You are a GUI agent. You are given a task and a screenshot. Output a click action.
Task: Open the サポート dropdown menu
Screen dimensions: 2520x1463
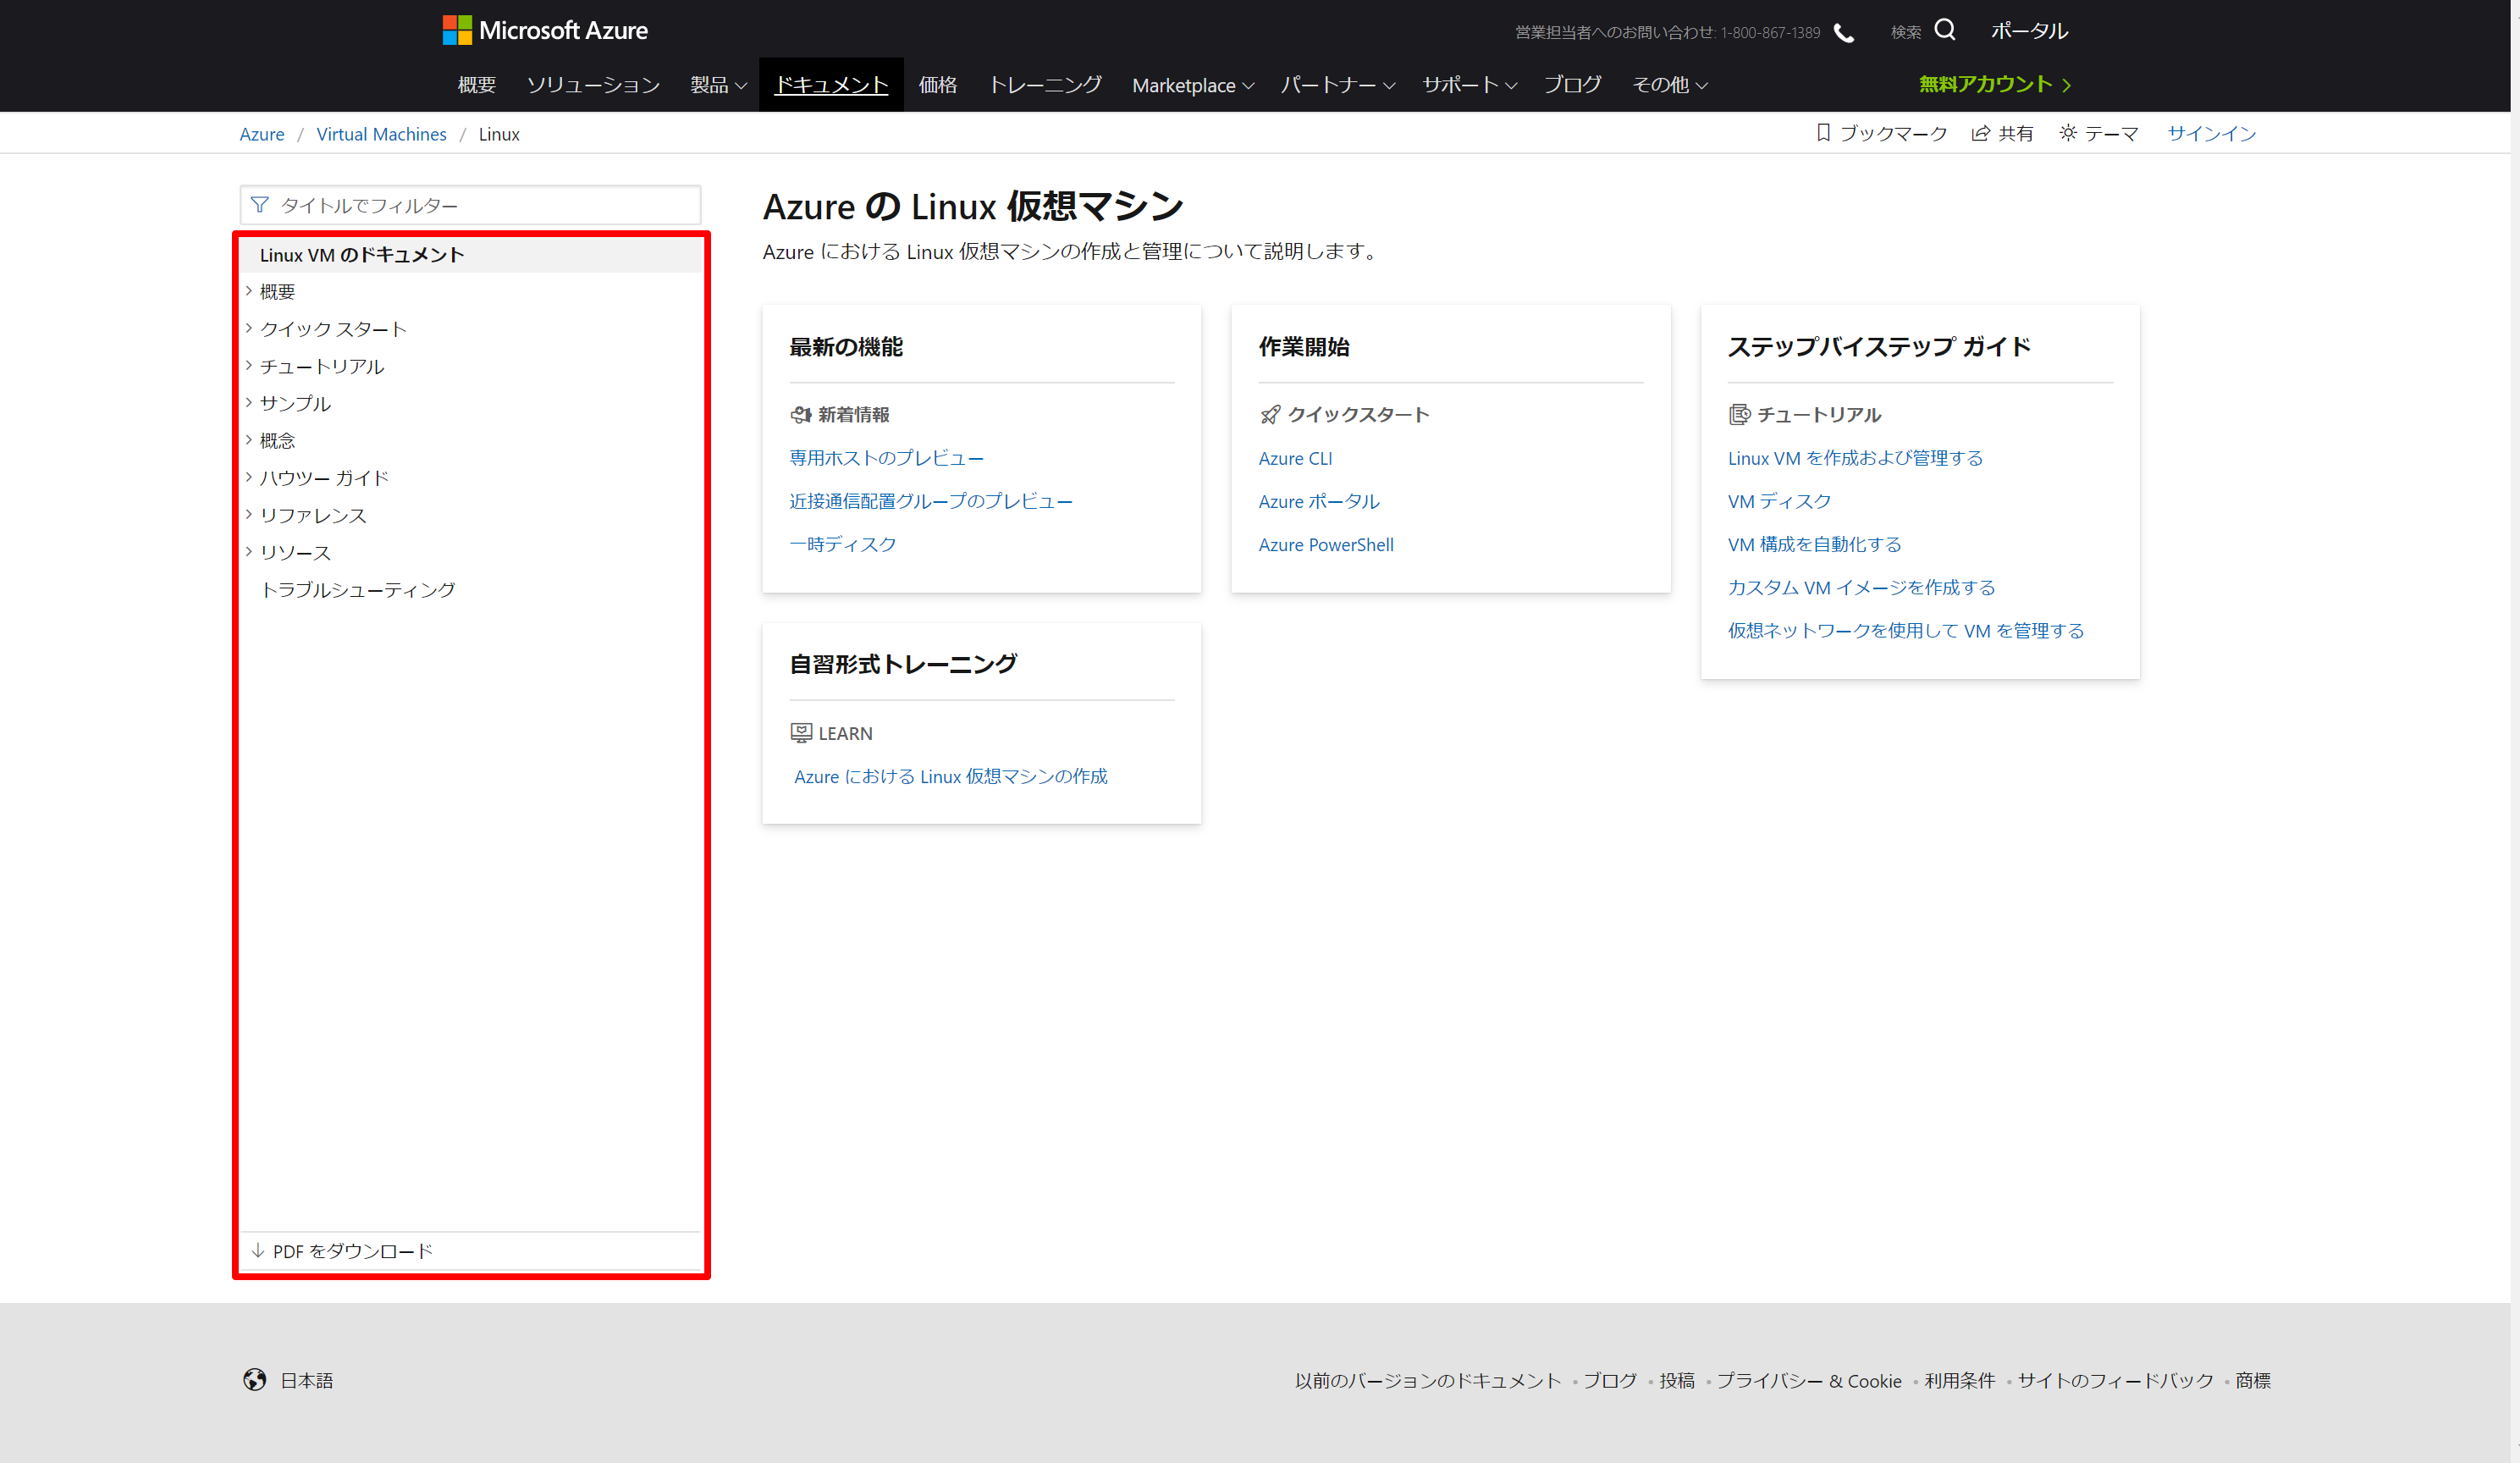click(x=1469, y=85)
